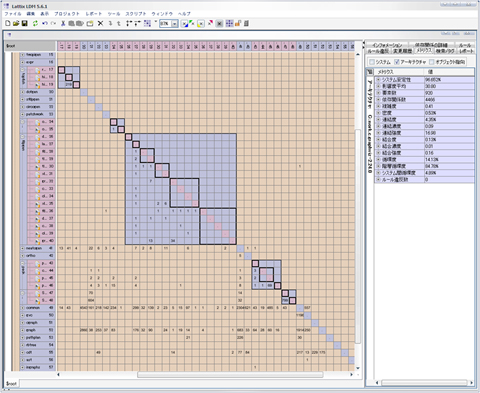
Task: Click the Move down arrow icon
Action: pos(110,23)
